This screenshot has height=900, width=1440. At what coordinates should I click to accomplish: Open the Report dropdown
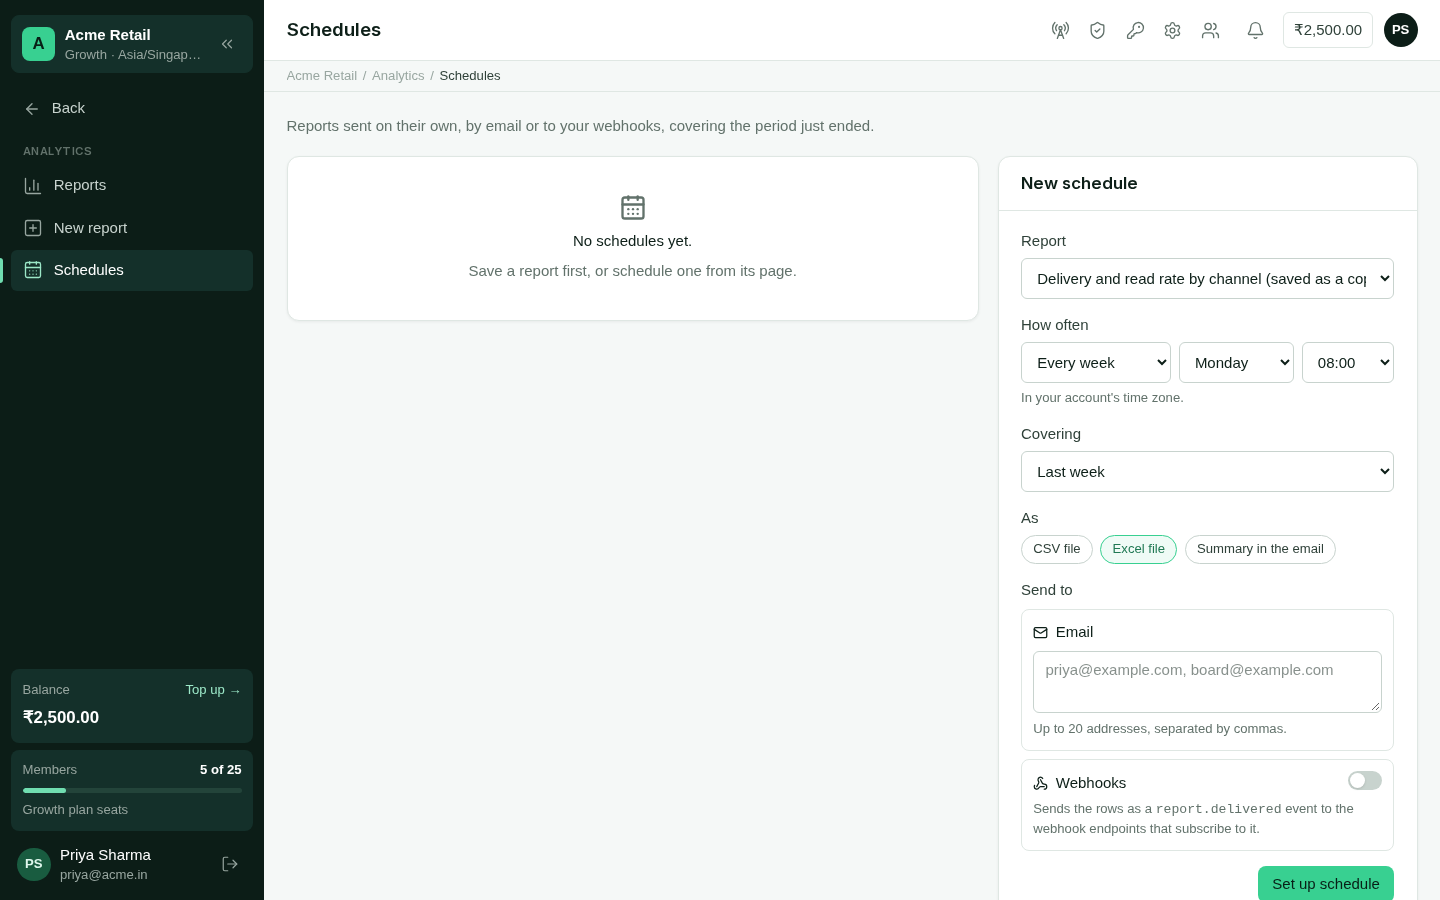(x=1207, y=279)
